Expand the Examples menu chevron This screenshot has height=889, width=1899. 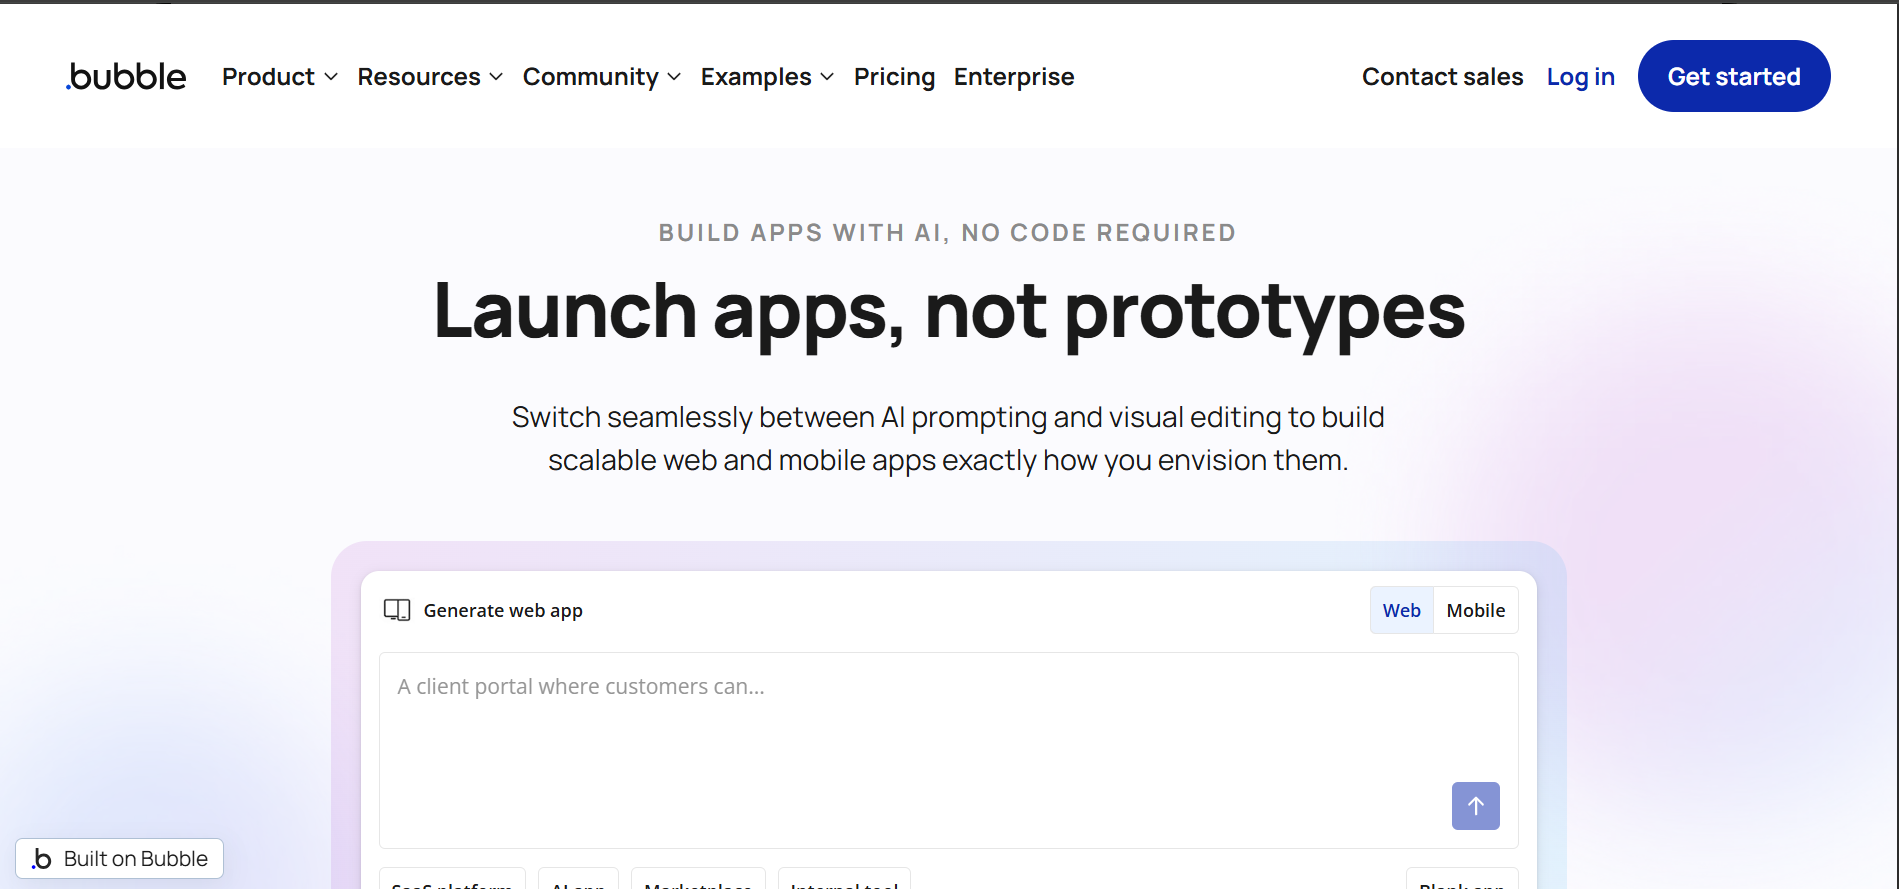[827, 77]
